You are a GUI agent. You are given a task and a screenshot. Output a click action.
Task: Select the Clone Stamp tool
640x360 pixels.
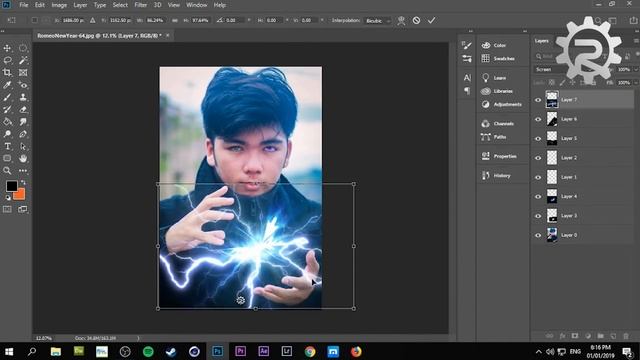[x=23, y=97]
